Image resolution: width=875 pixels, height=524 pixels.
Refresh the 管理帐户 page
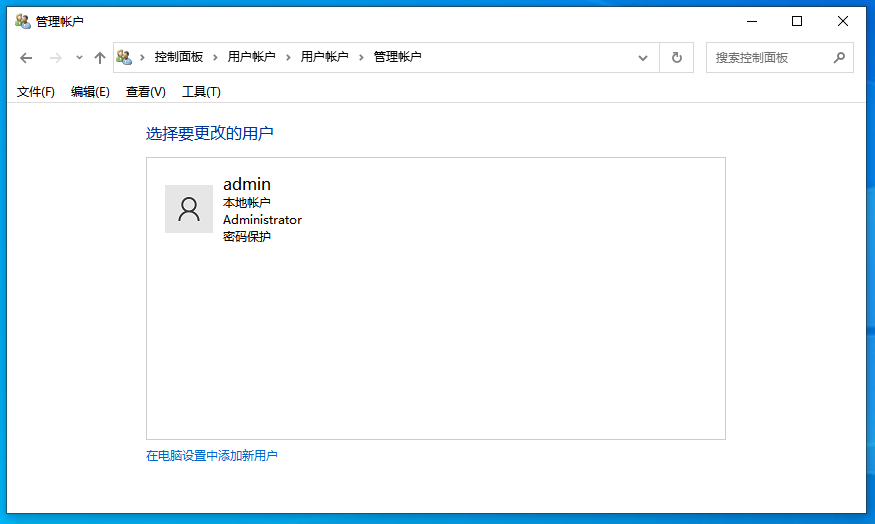(677, 58)
